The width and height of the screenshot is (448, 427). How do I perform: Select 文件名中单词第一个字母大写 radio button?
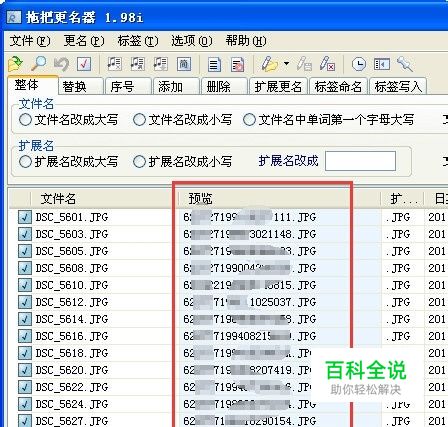249,120
